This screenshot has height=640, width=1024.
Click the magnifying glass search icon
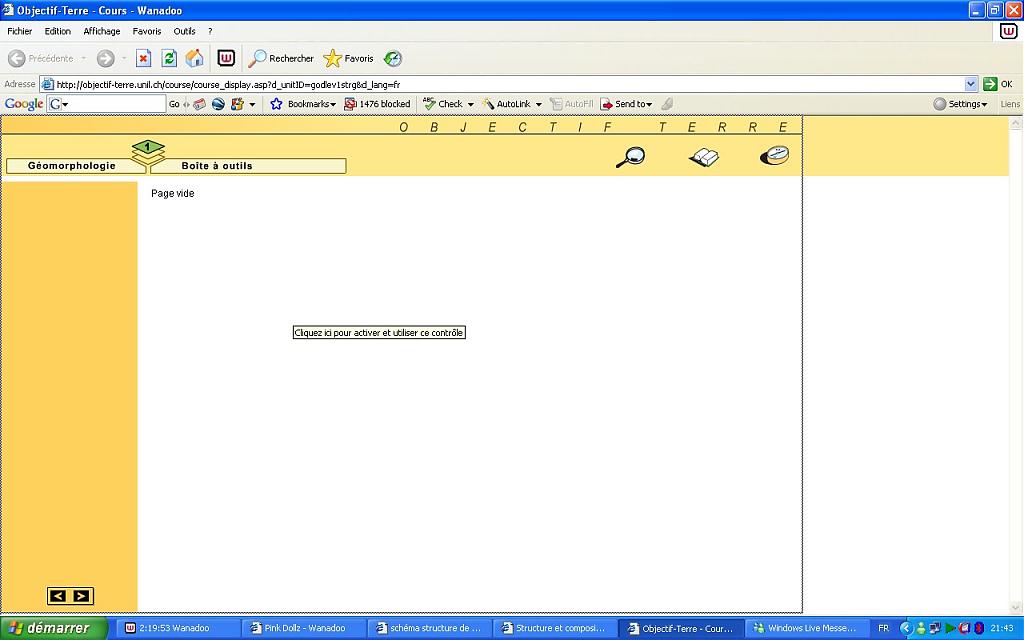[x=630, y=157]
